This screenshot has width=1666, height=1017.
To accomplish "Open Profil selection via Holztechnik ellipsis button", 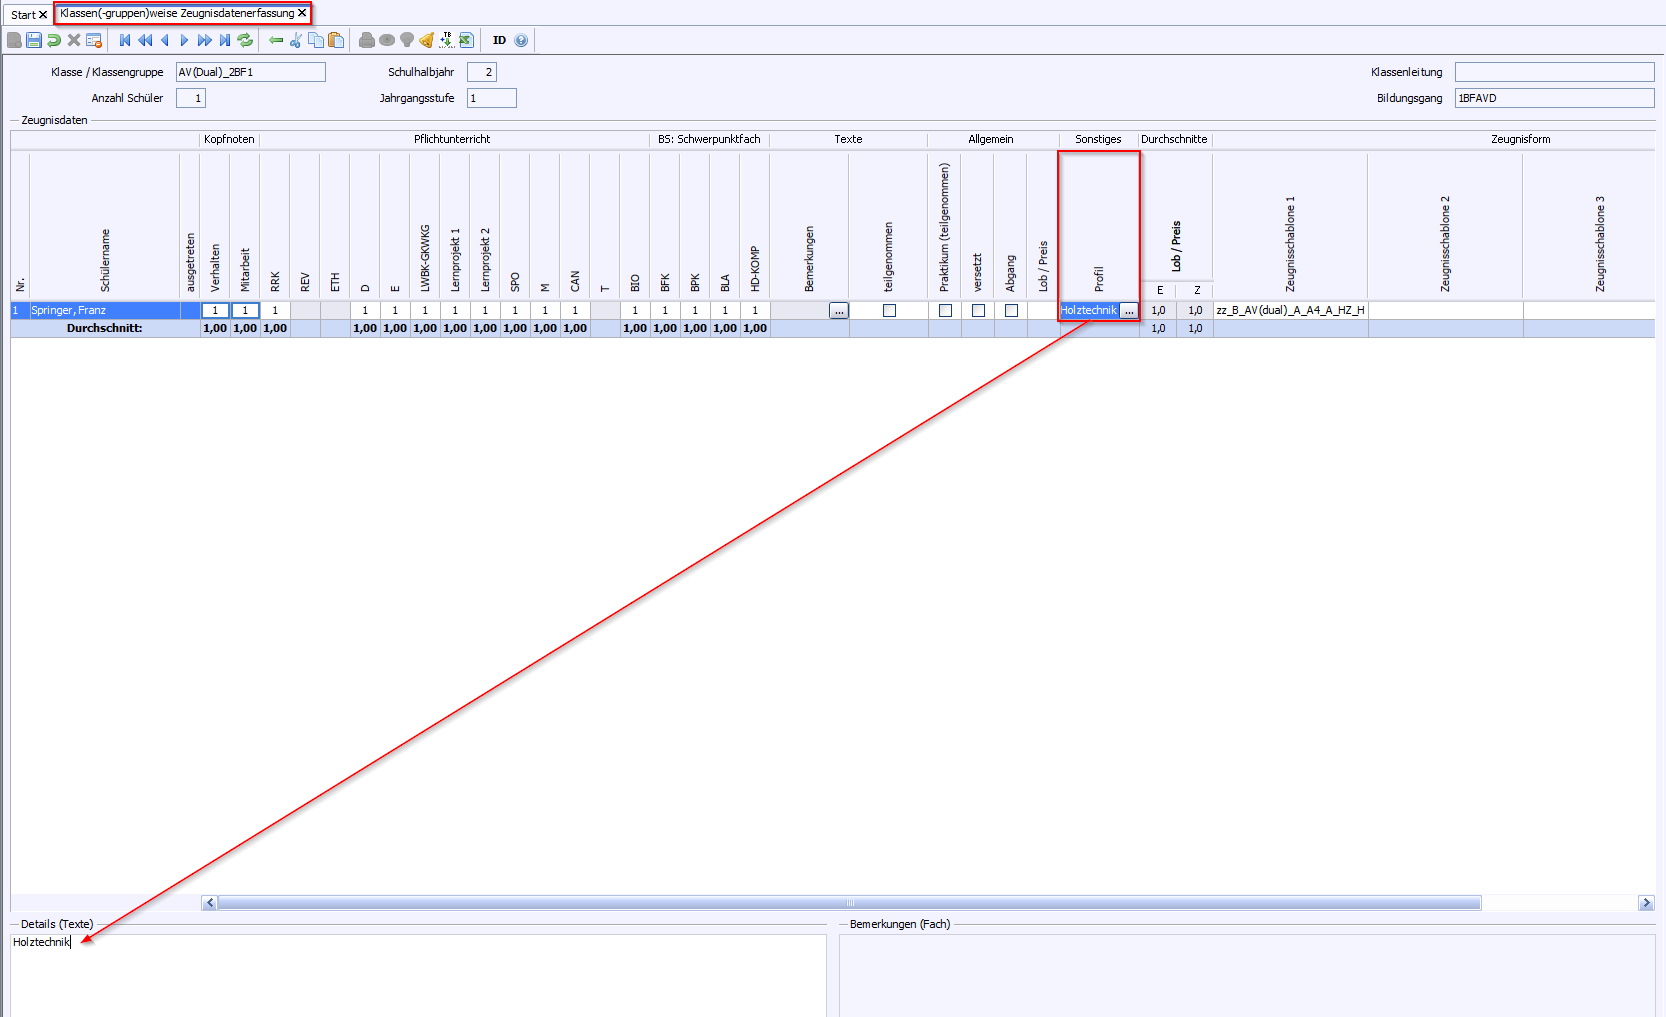I will (x=1128, y=311).
